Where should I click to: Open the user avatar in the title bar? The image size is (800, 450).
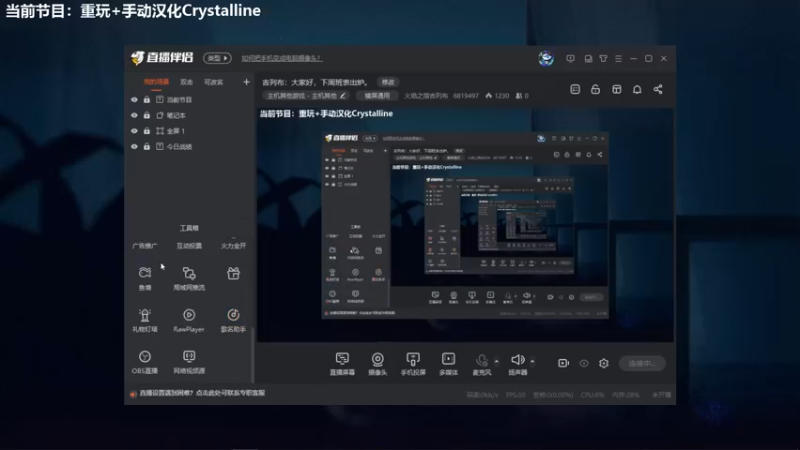546,58
